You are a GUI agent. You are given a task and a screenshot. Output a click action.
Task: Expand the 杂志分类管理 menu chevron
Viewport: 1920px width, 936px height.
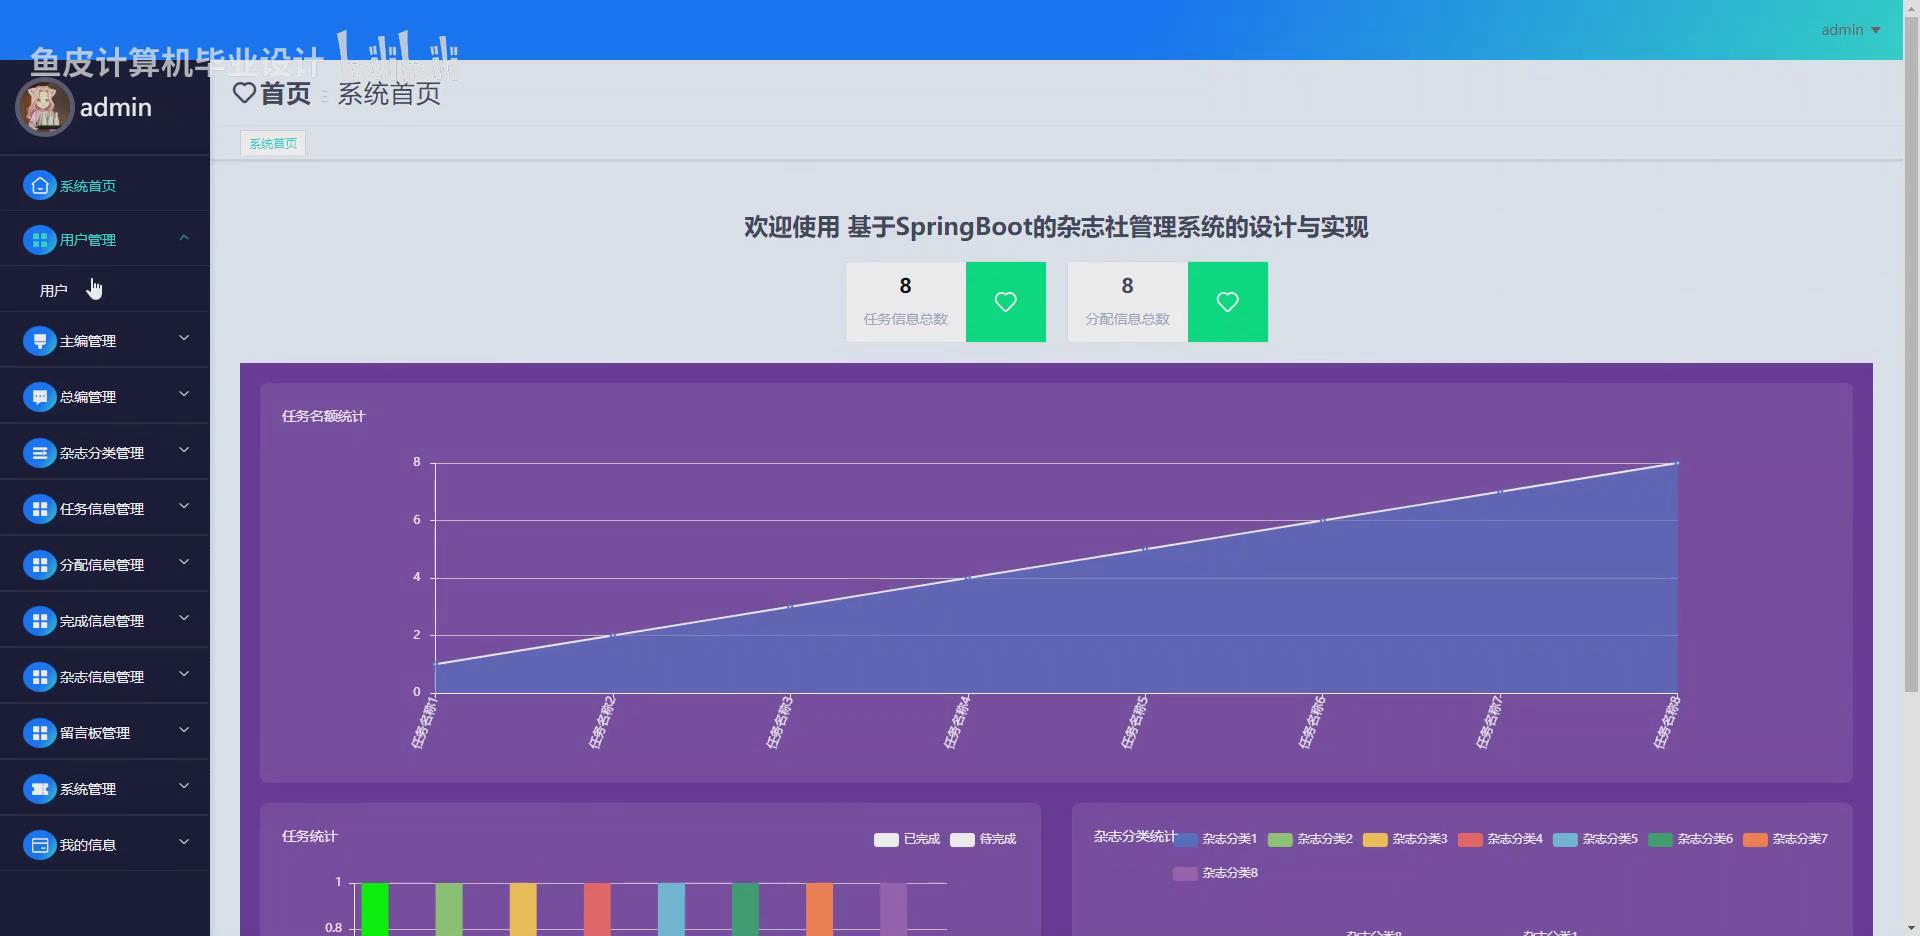(184, 451)
